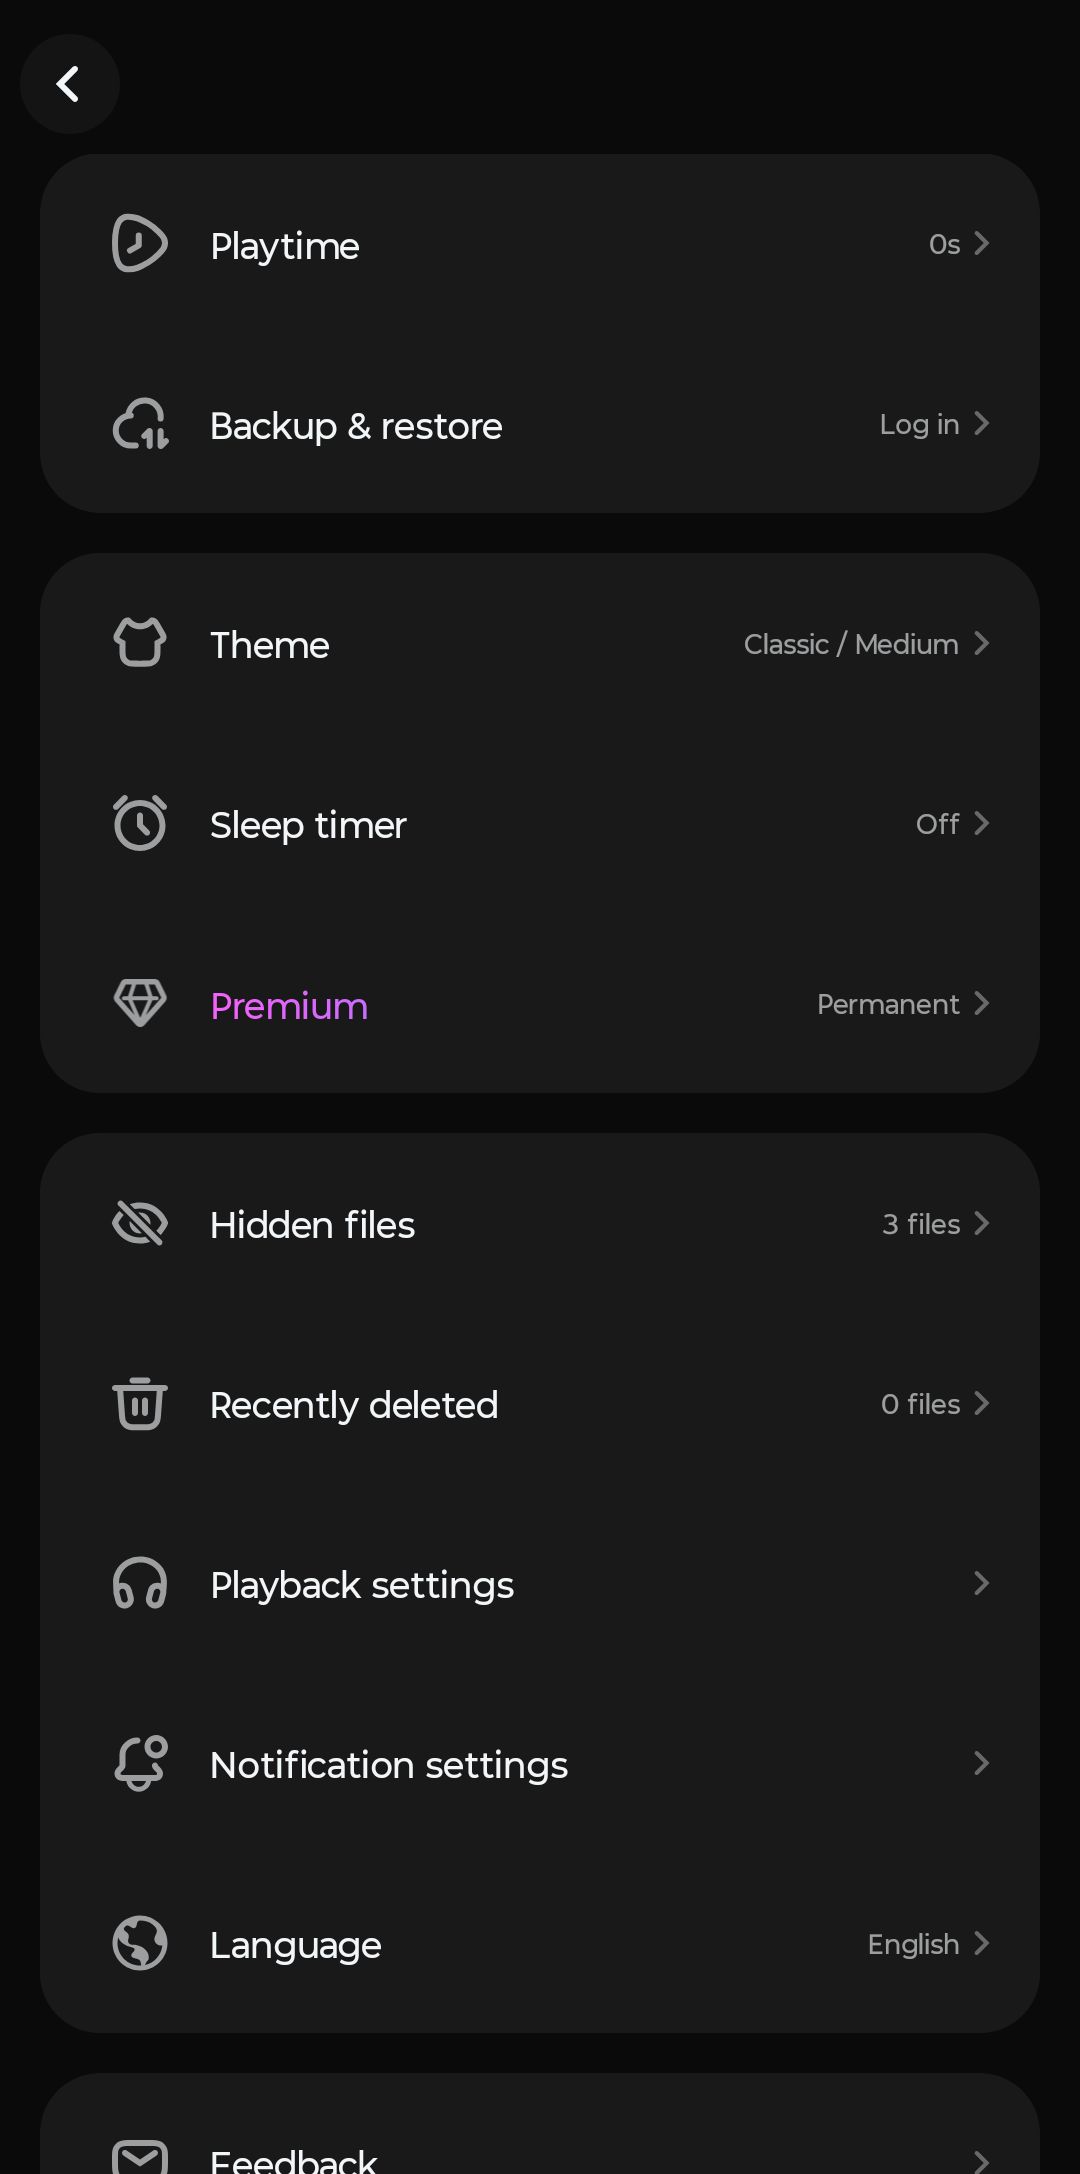Screen dimensions: 1080x2174
Task: Tap the Notification settings bell icon
Action: [x=140, y=1763]
